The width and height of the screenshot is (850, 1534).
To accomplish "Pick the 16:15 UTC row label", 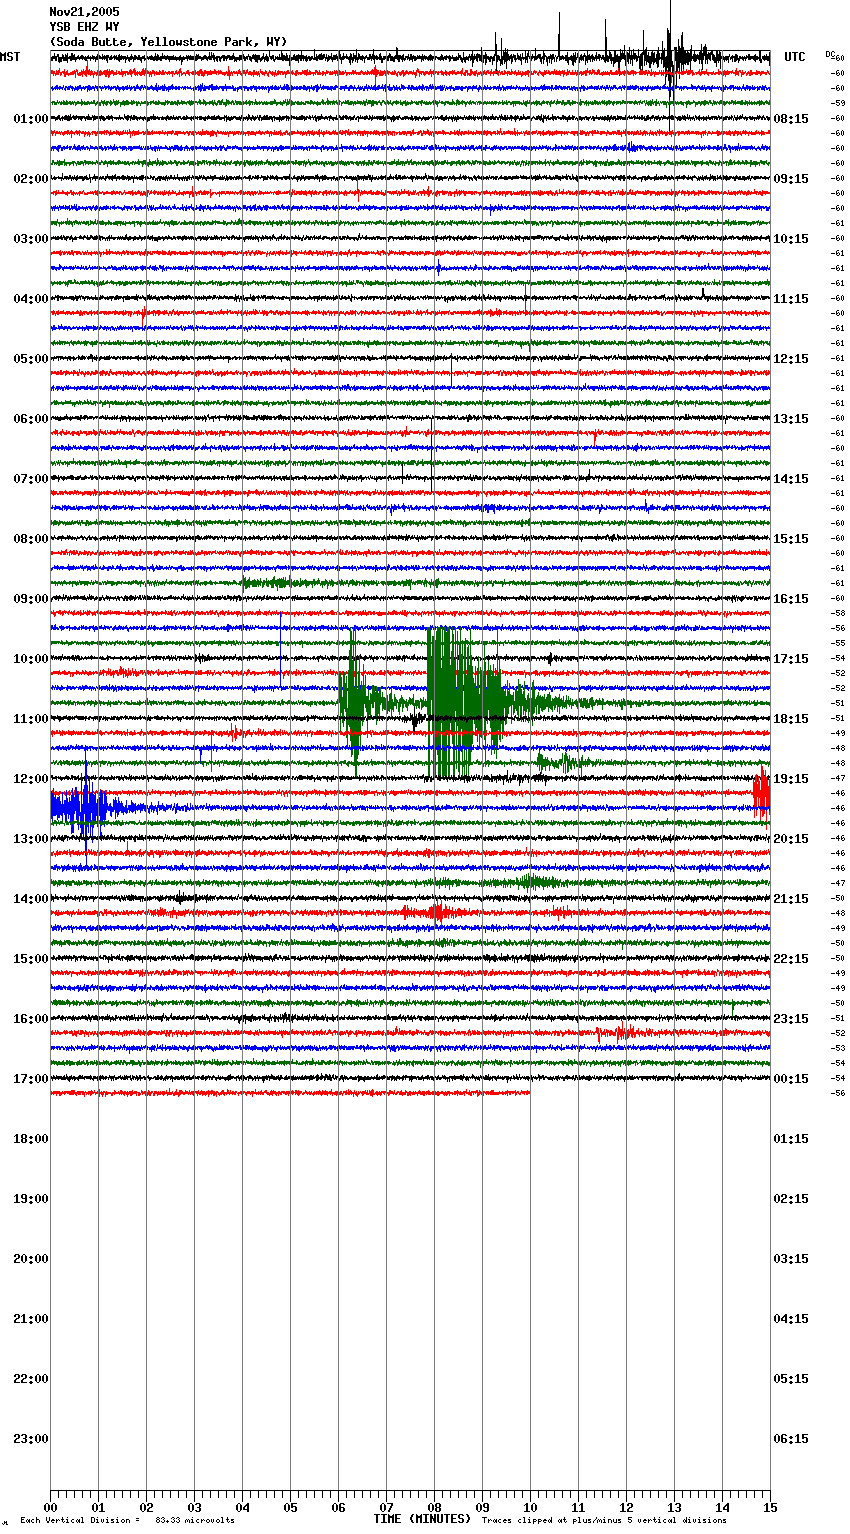I will [x=791, y=599].
